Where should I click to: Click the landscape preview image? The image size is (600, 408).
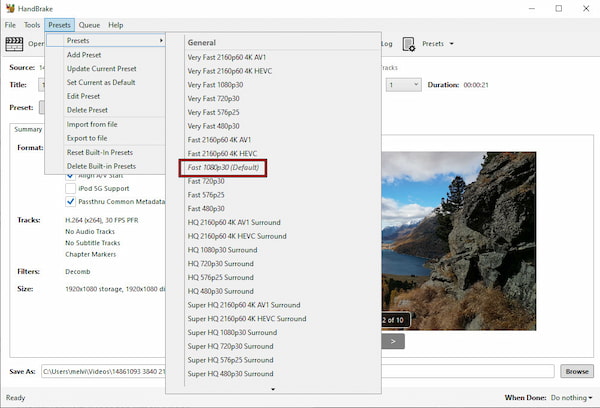pyautogui.click(x=459, y=241)
